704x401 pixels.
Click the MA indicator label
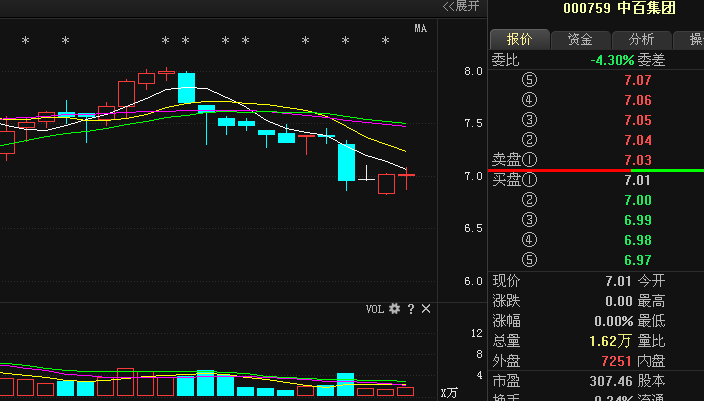pos(421,28)
